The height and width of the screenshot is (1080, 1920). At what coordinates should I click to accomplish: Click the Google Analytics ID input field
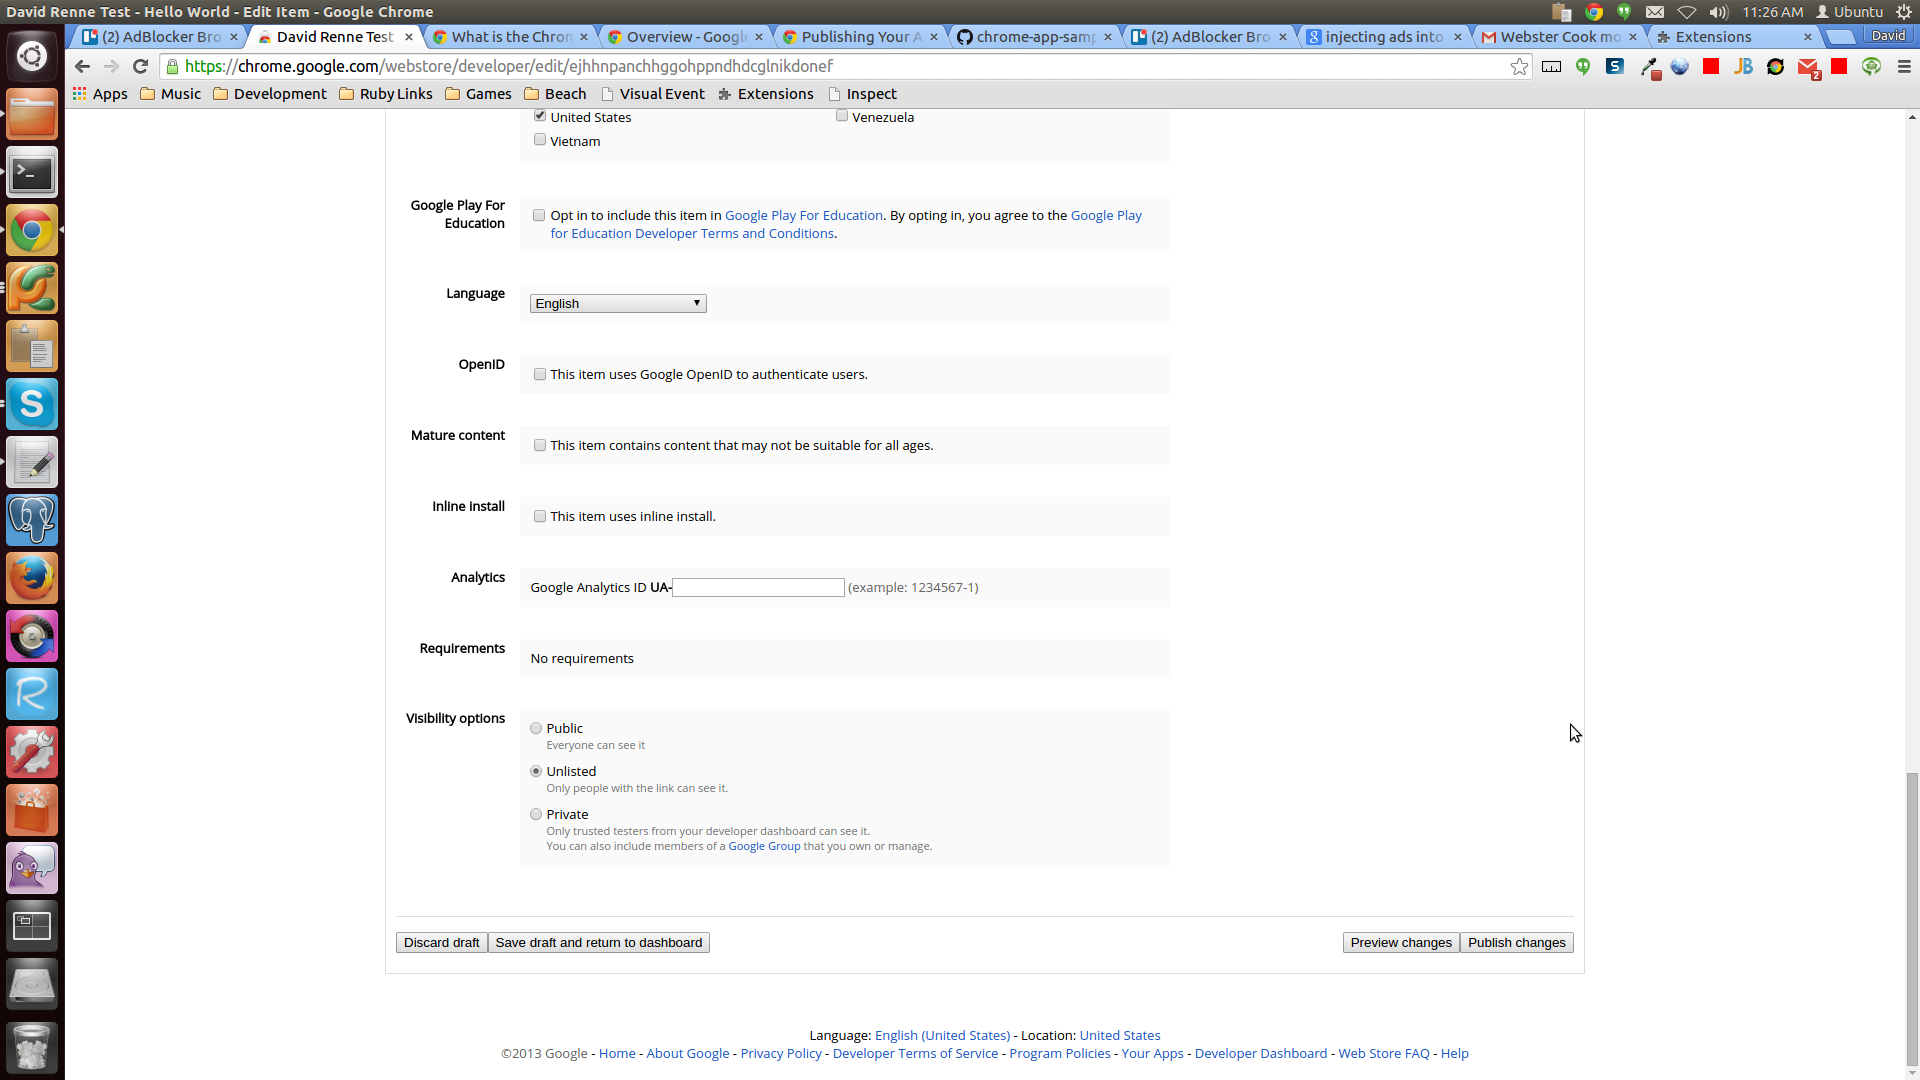[758, 588]
